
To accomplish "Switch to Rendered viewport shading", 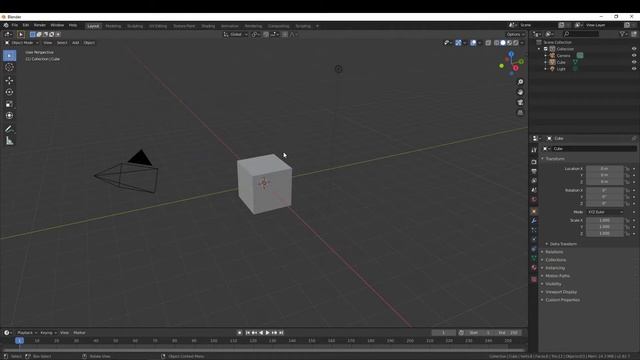I will [516, 43].
